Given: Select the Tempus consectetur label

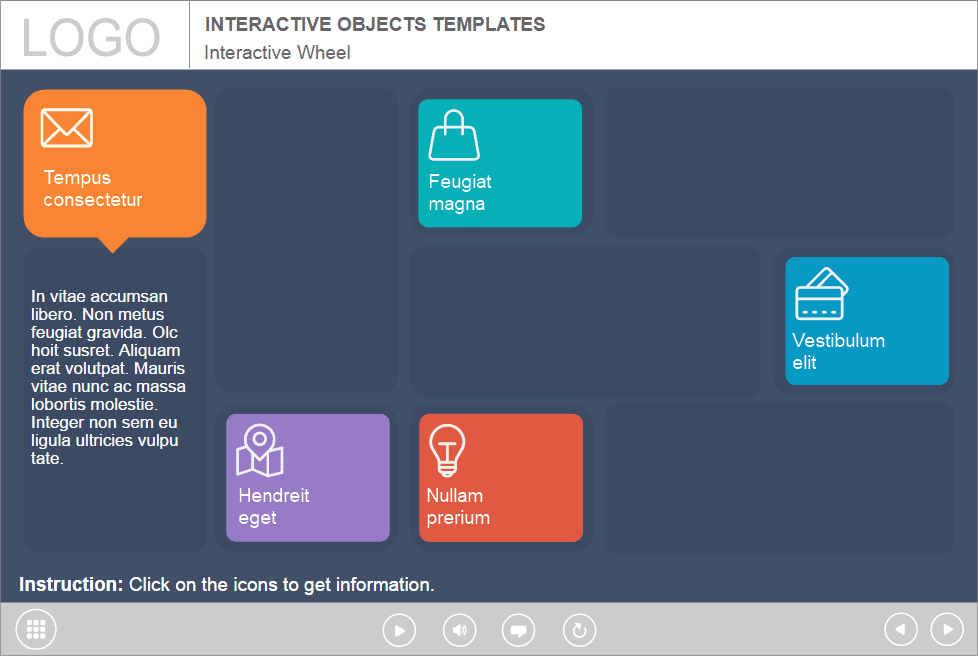Looking at the screenshot, I should (93, 189).
